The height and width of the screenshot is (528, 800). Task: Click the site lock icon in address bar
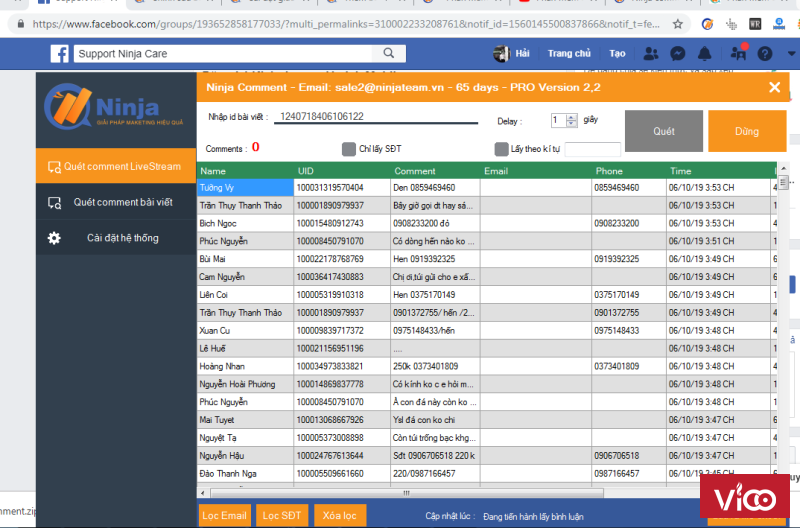point(21,24)
